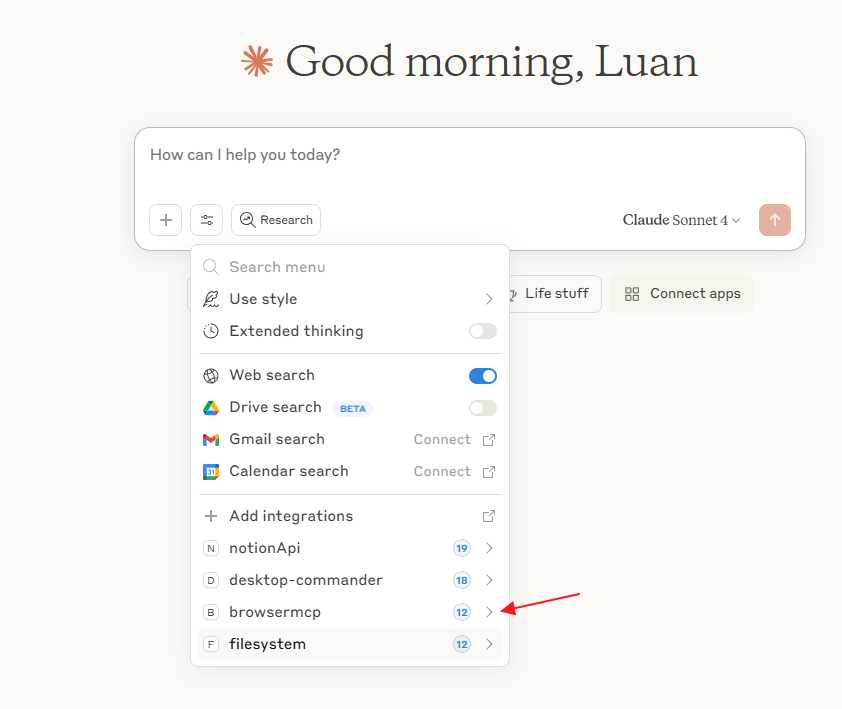Select Add integrations menu entry

(350, 516)
